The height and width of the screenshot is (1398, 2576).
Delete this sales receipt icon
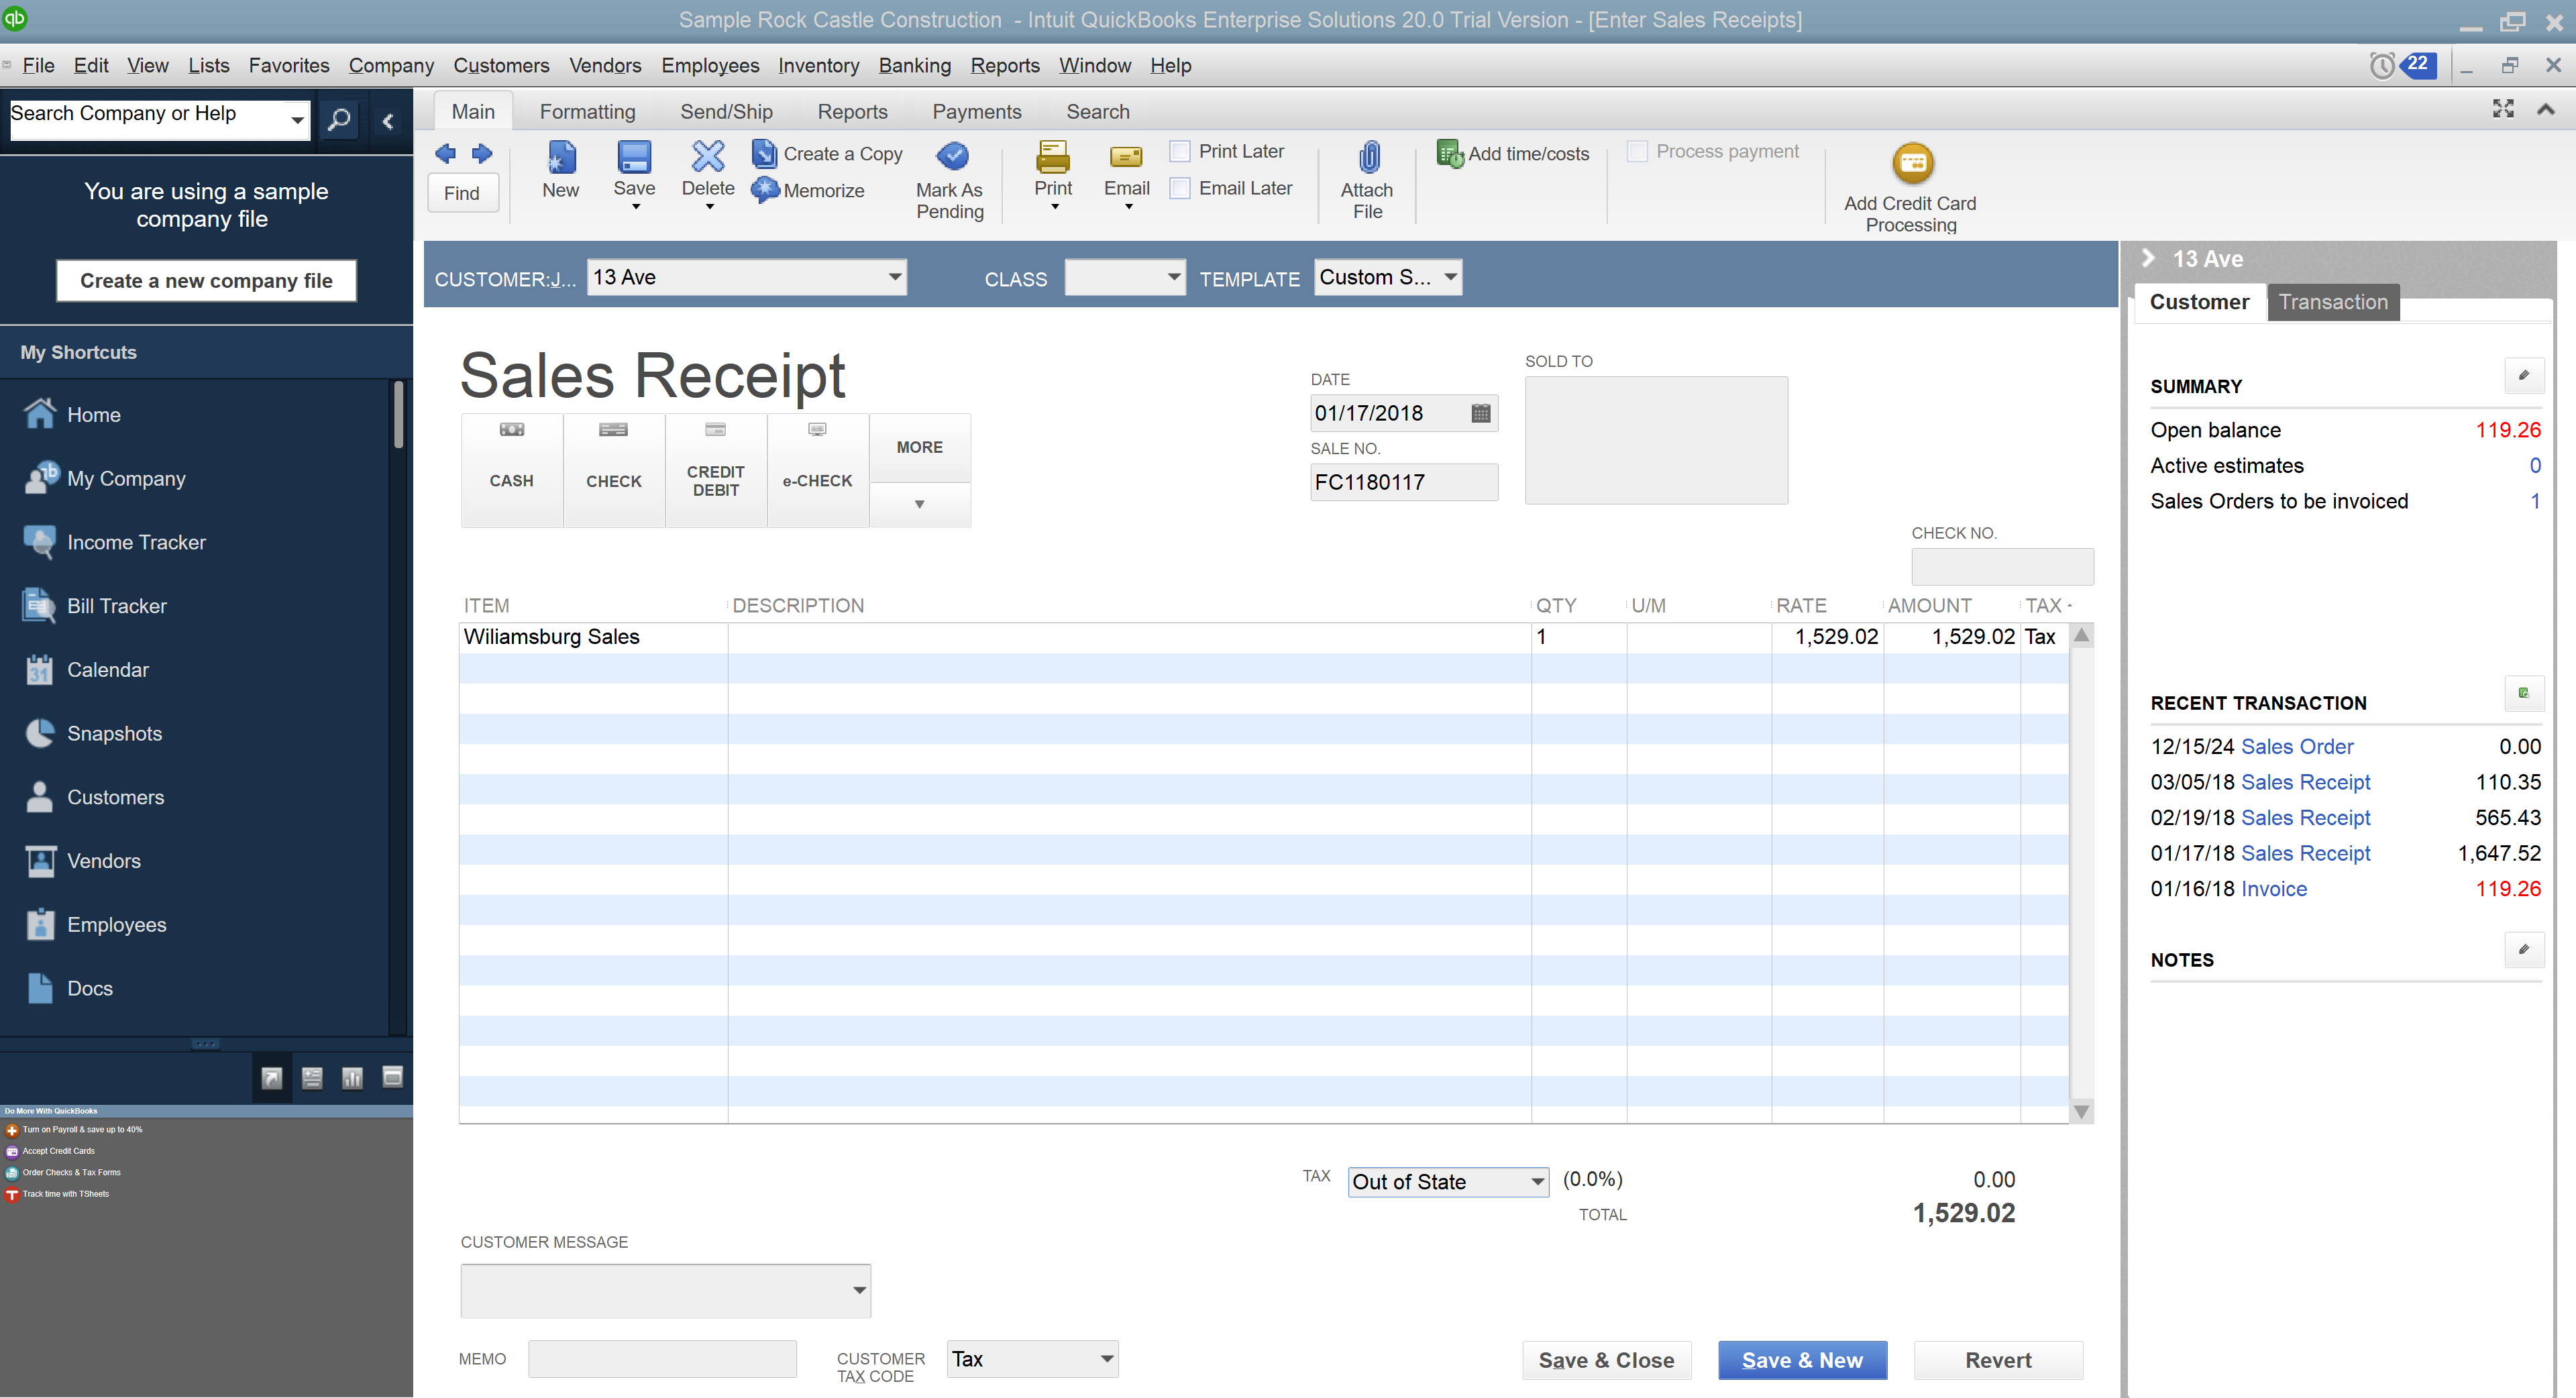pyautogui.click(x=708, y=157)
